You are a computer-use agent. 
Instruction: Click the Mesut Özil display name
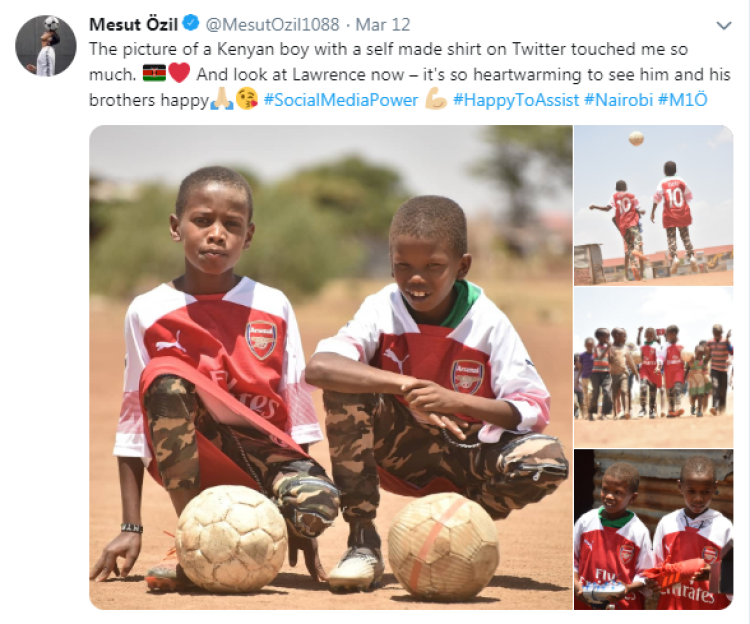click(133, 24)
